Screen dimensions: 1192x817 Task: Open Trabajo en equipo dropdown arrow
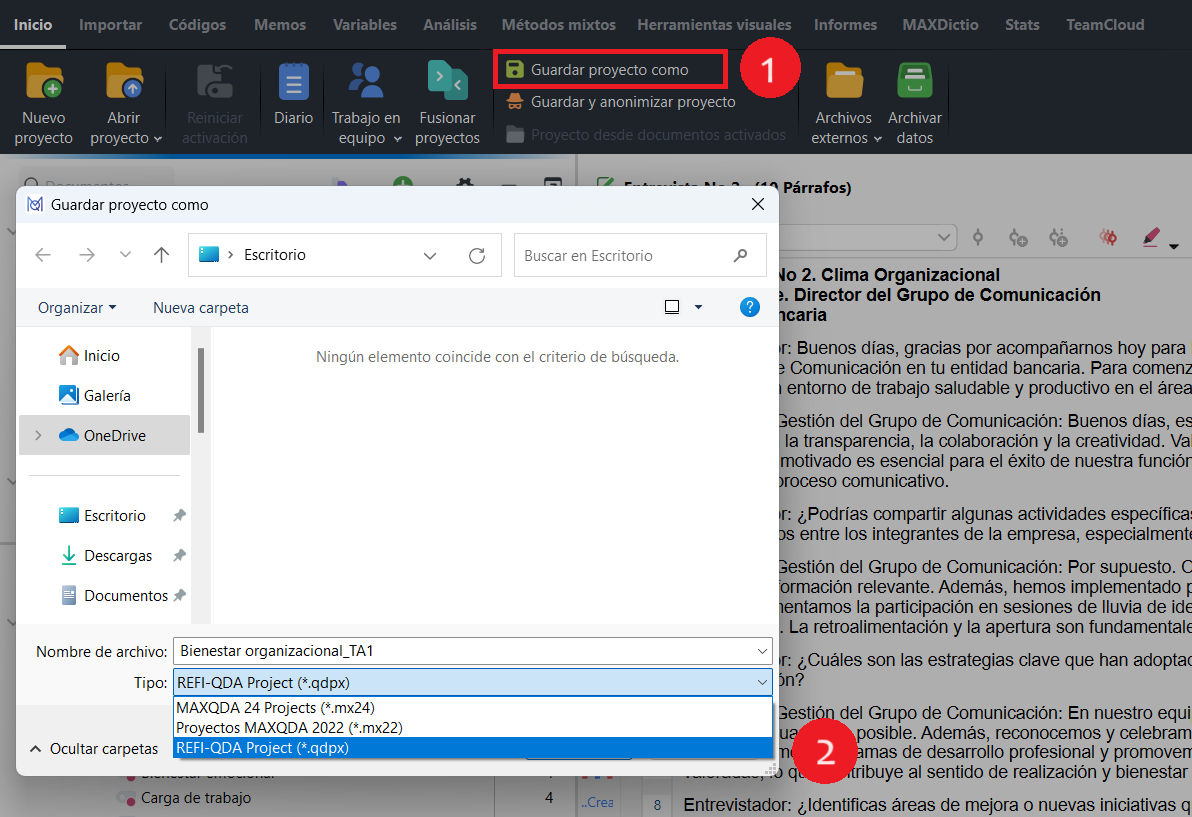pos(398,139)
